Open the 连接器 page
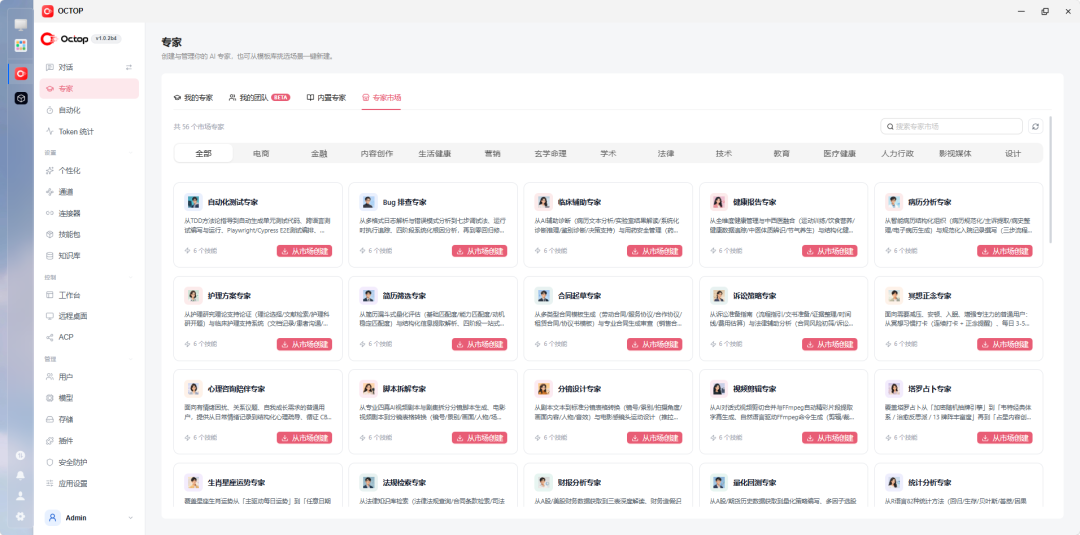Screen dimensions: 1080x535 click(x=89, y=213)
